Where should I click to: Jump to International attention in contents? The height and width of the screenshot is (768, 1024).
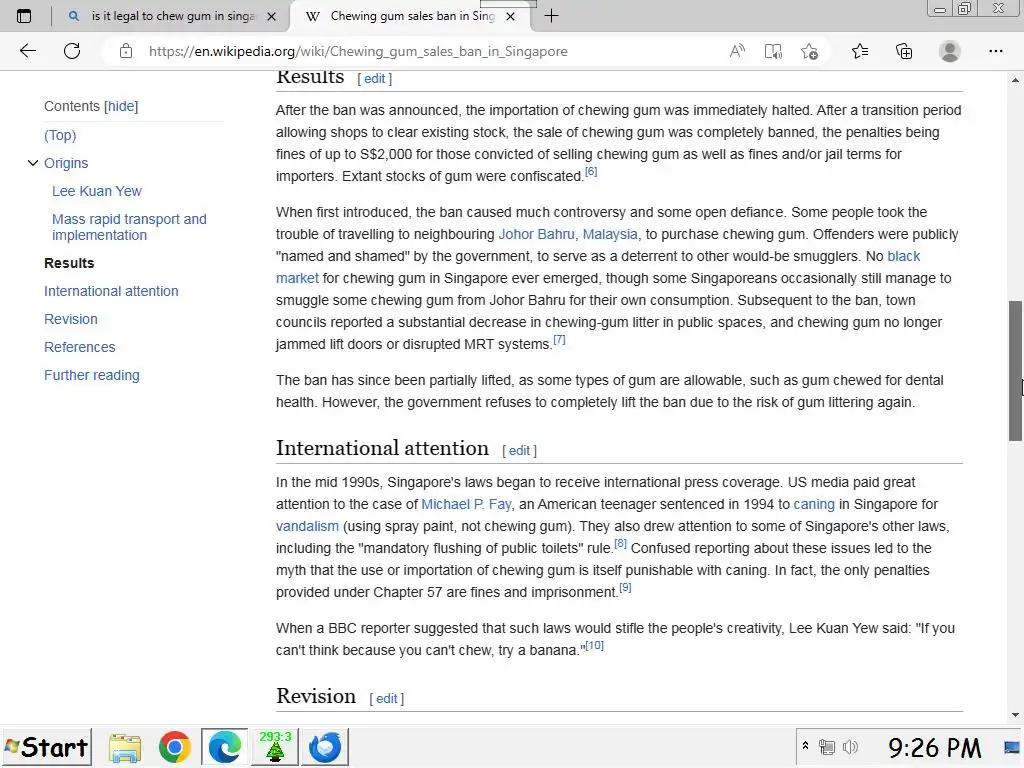pyautogui.click(x=111, y=291)
